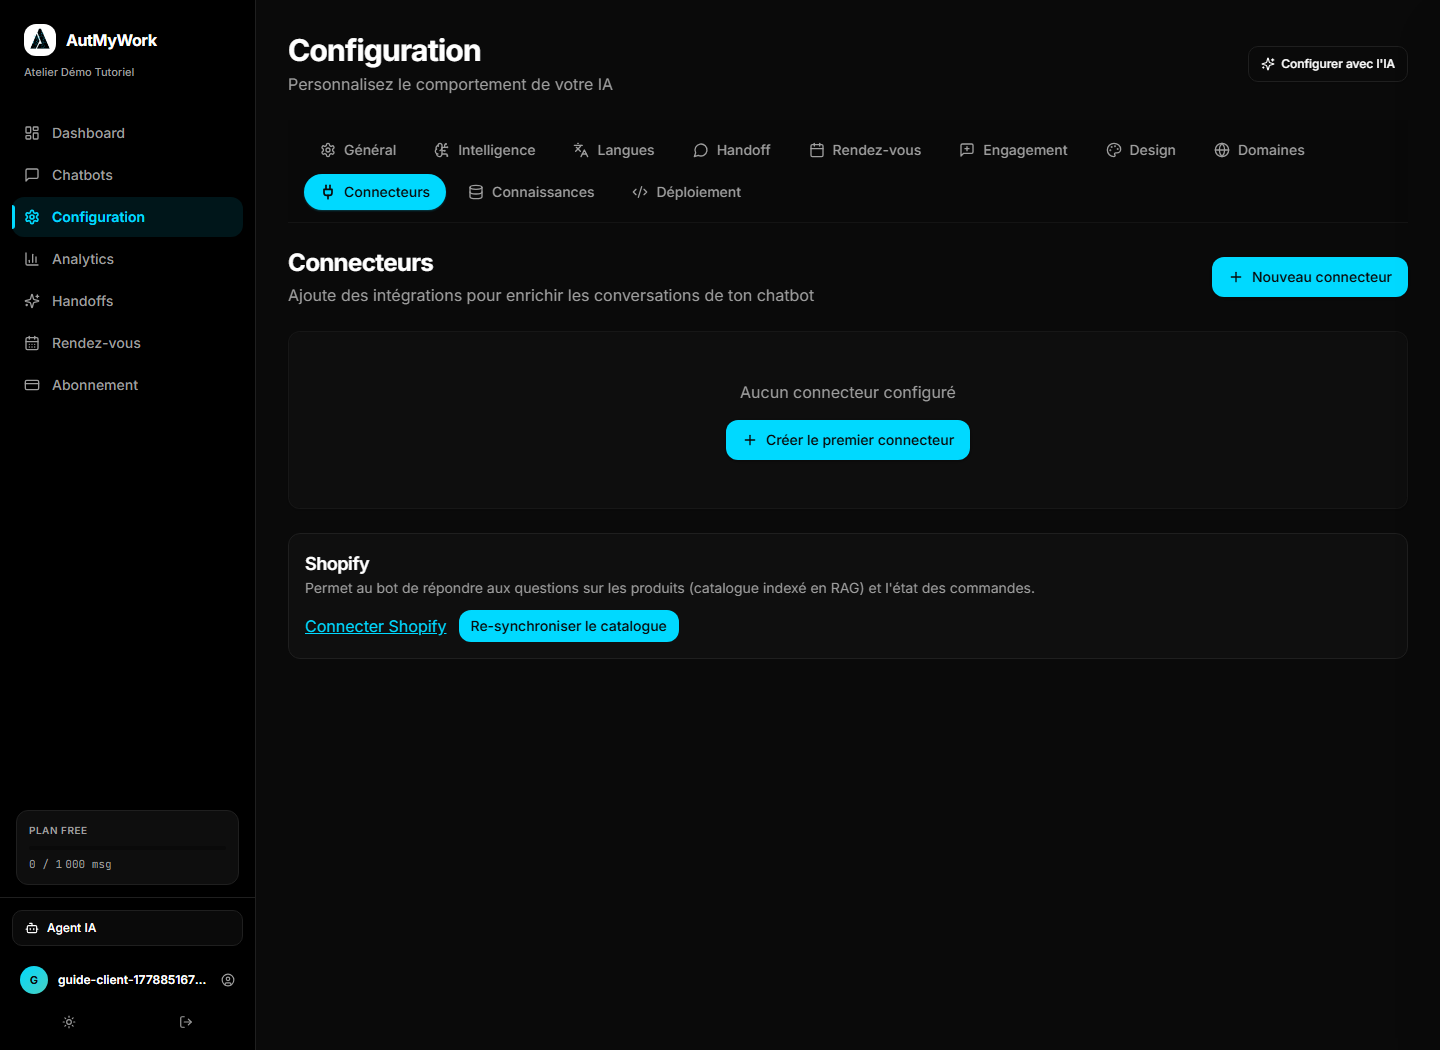Click the 'Aucun connecteur configuré' message
This screenshot has height=1050, width=1440.
(x=848, y=392)
